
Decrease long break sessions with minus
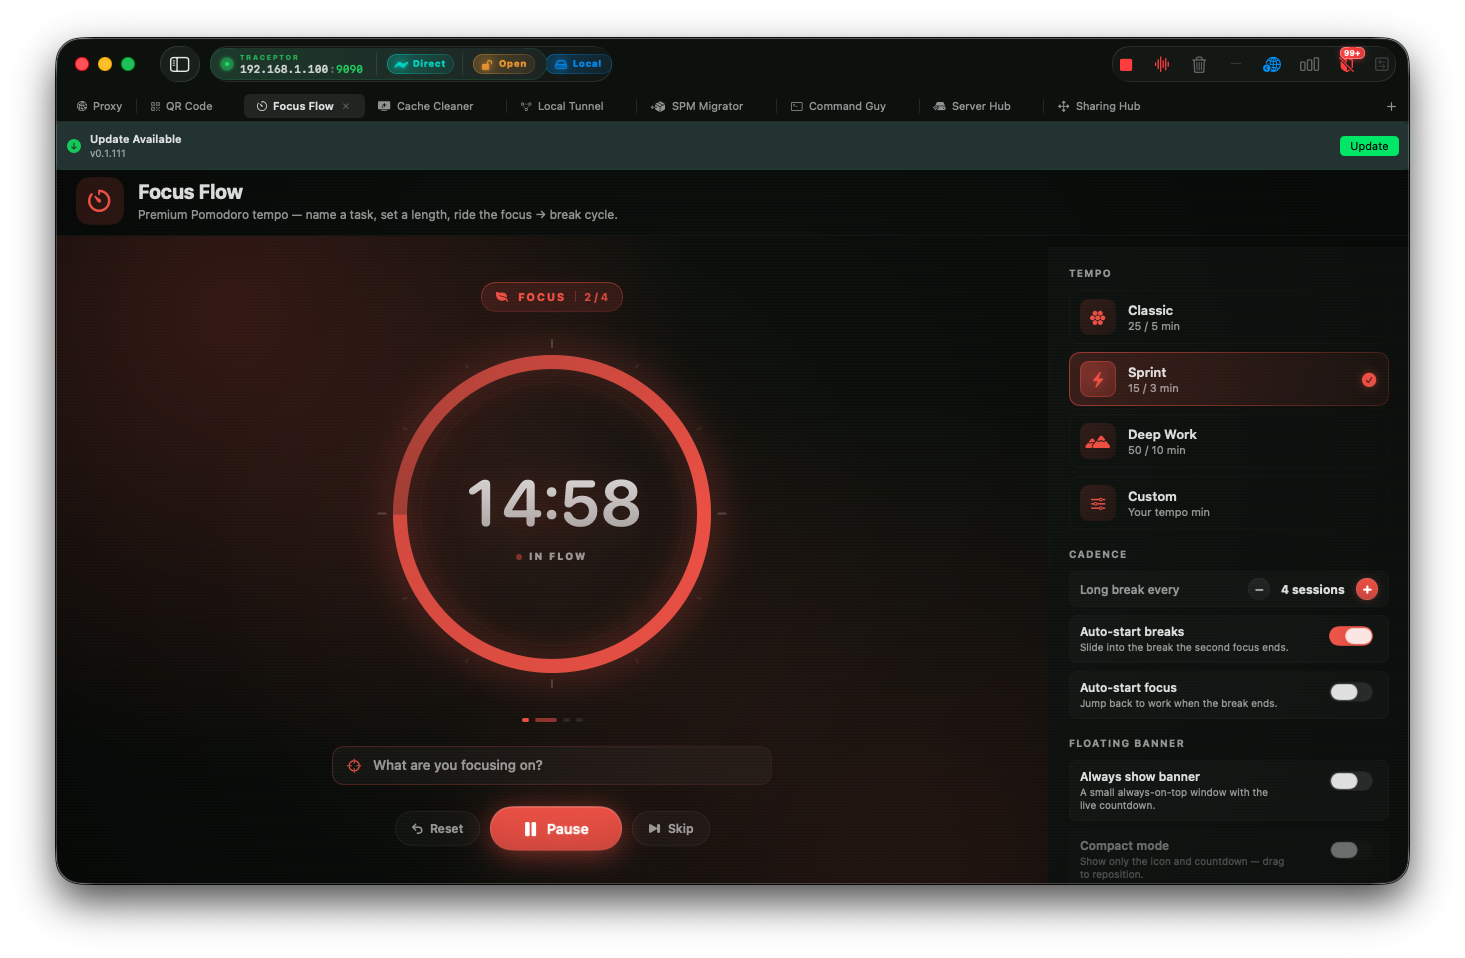(1259, 590)
